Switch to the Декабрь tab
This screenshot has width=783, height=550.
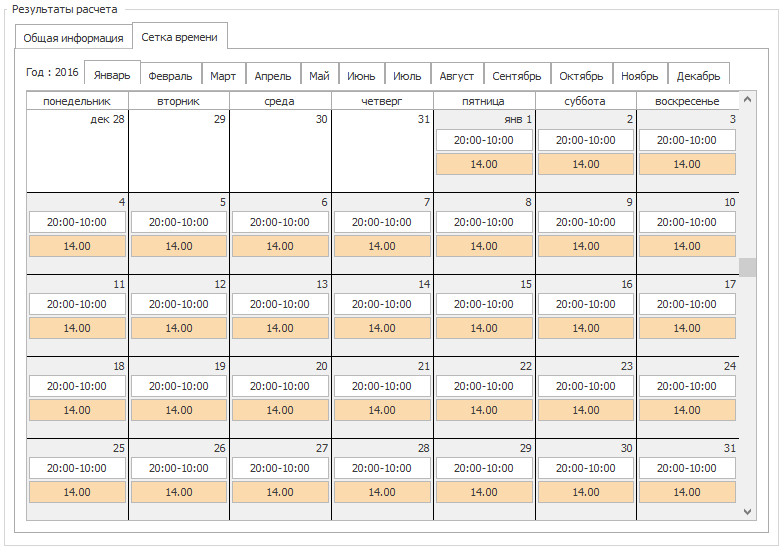tap(698, 75)
